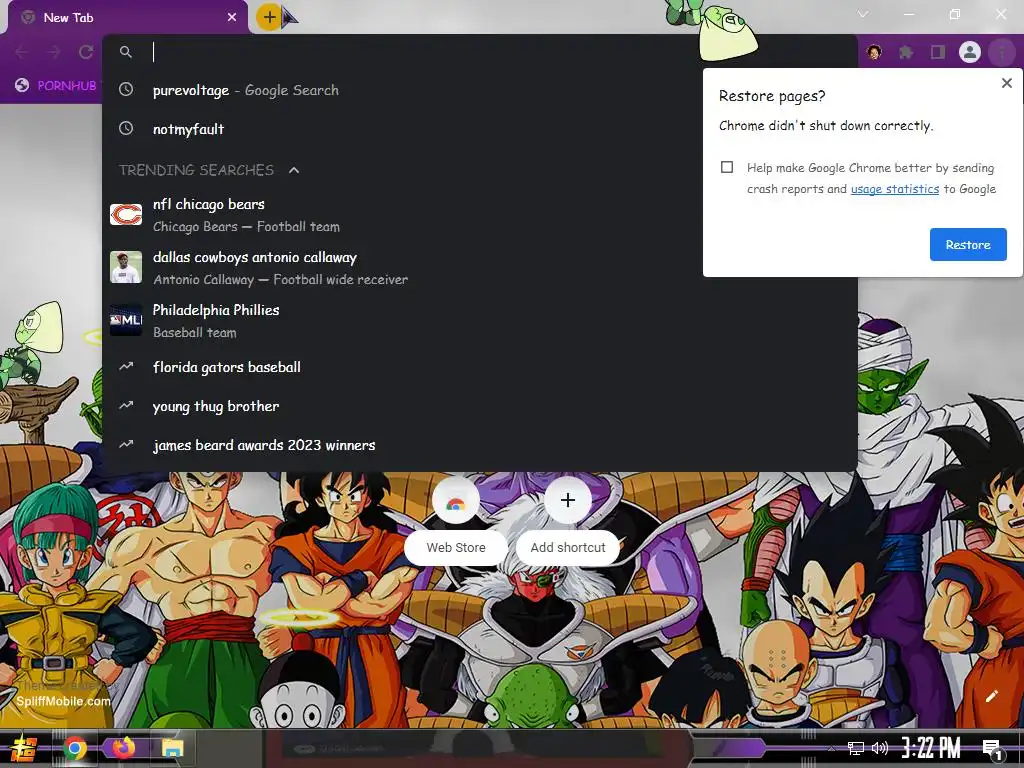
Task: Click the 3:22 PM taskbar clock
Action: [931, 748]
